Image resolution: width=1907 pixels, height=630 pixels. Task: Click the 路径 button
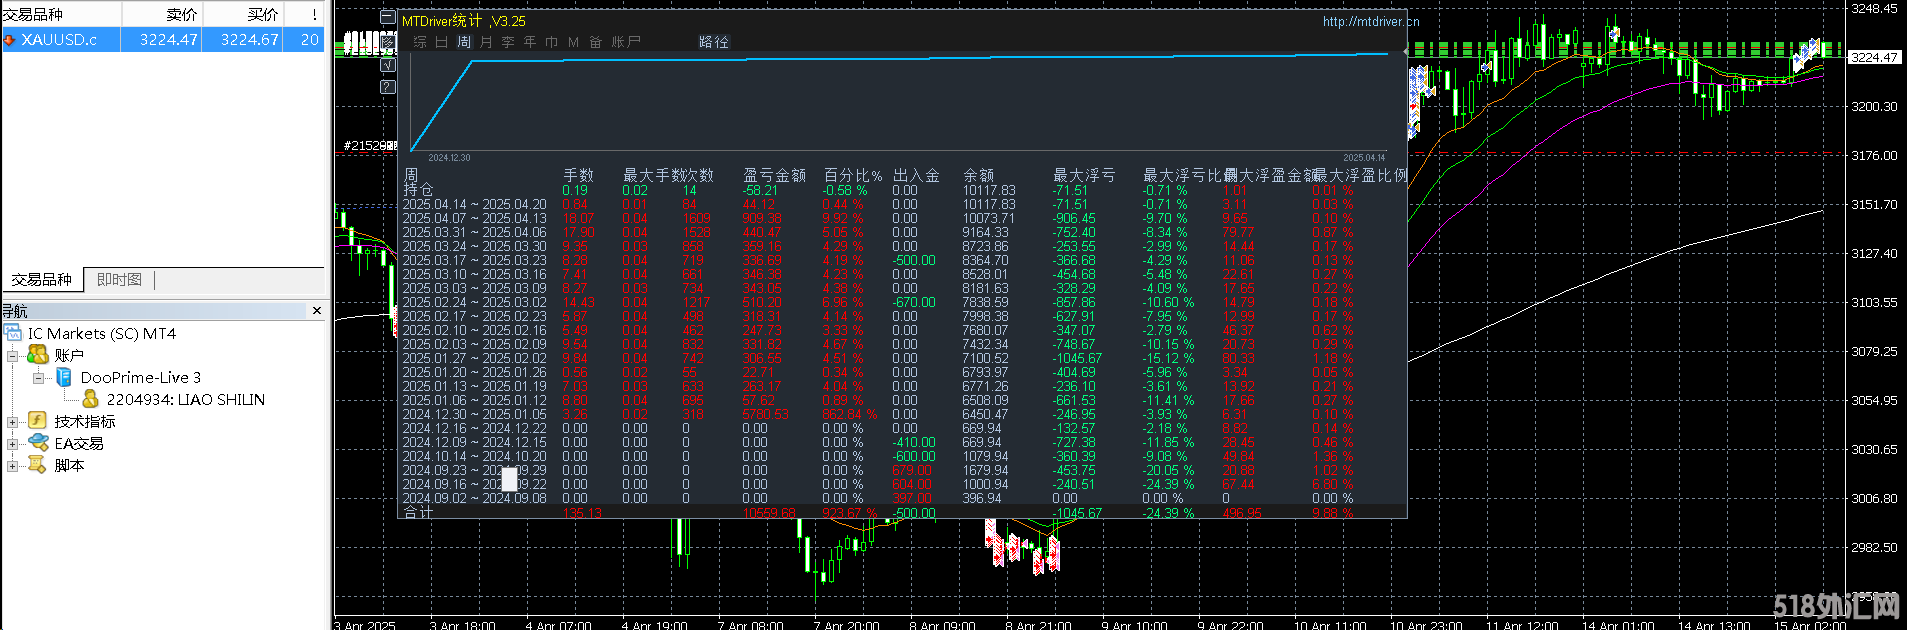pos(713,42)
